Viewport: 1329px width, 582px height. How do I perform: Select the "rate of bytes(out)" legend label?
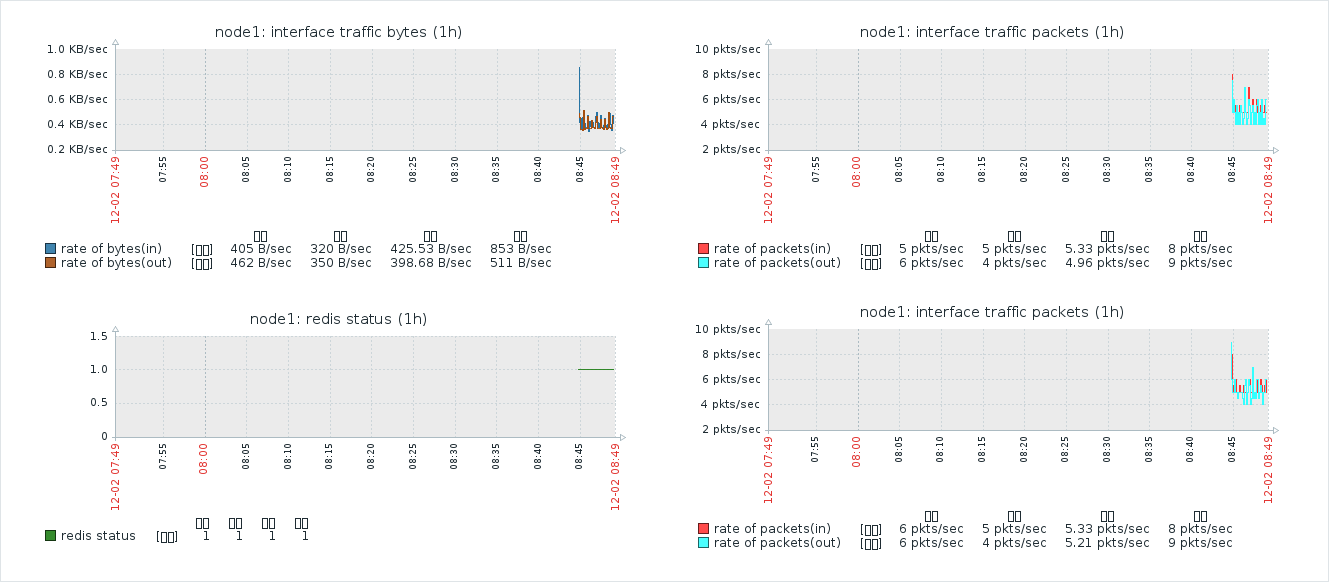click(x=116, y=263)
